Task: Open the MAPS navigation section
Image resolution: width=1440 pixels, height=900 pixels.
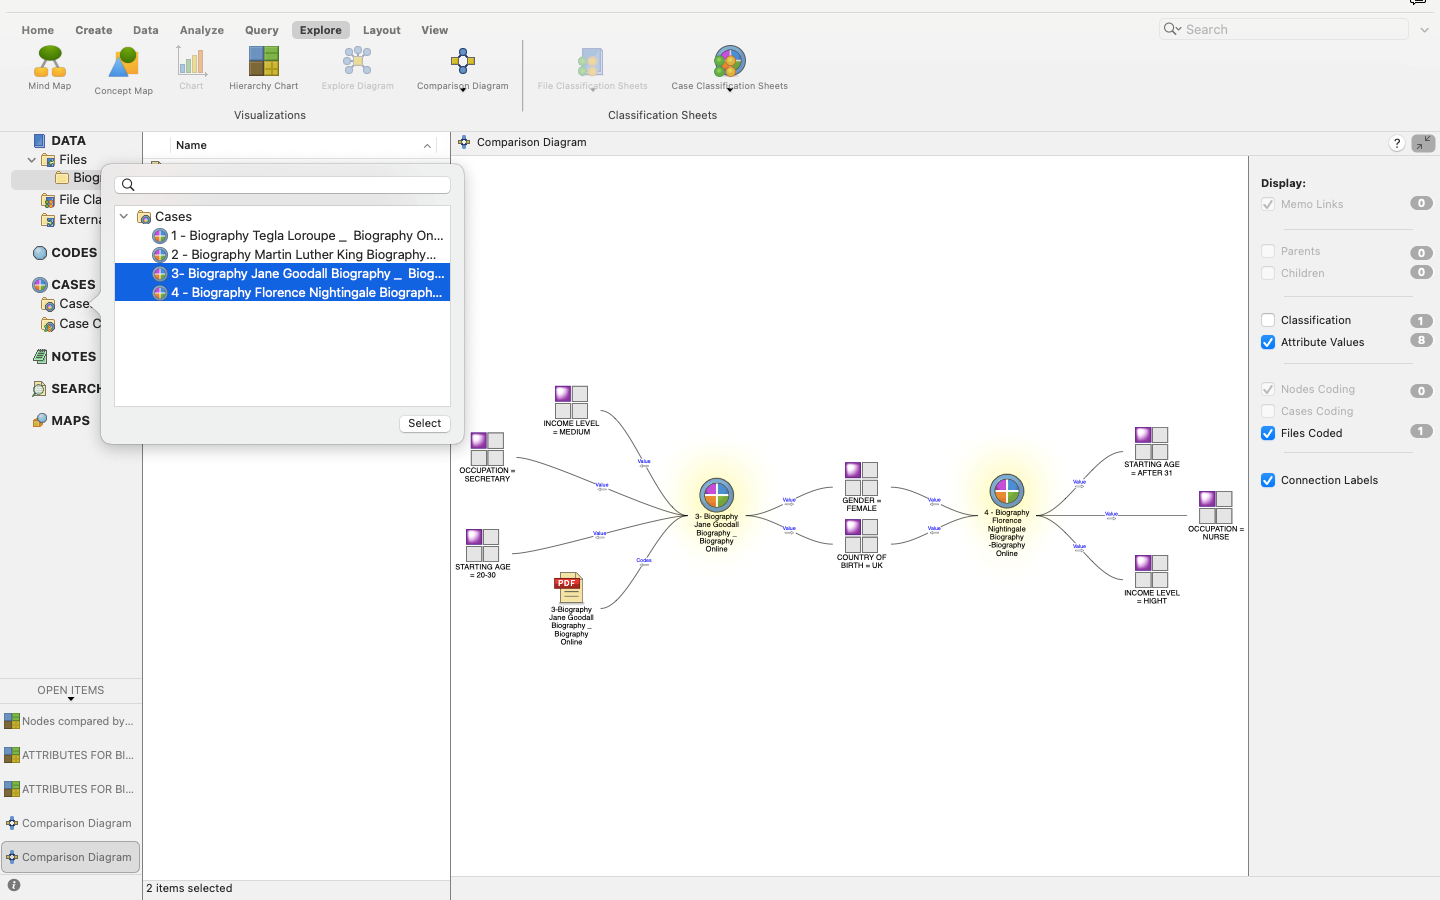Action: (x=62, y=420)
